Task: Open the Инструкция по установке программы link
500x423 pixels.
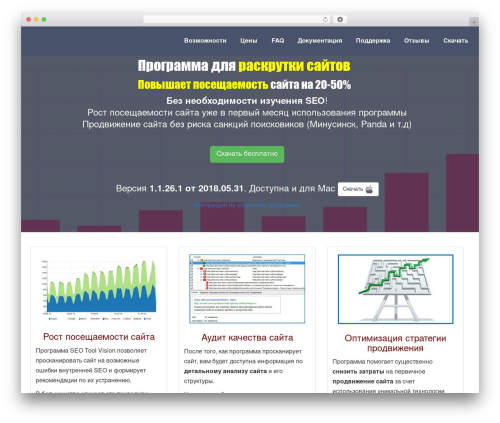Action: pos(247,205)
